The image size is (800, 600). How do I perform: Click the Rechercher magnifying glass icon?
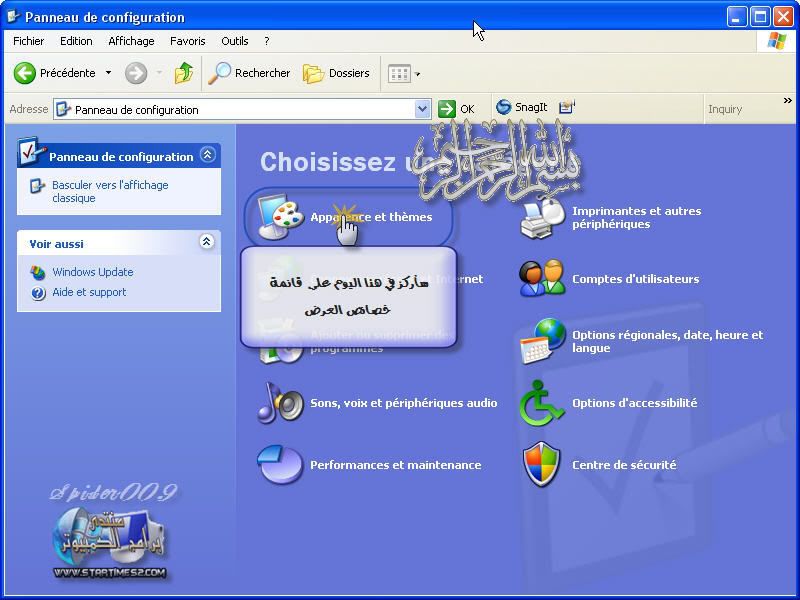point(220,73)
